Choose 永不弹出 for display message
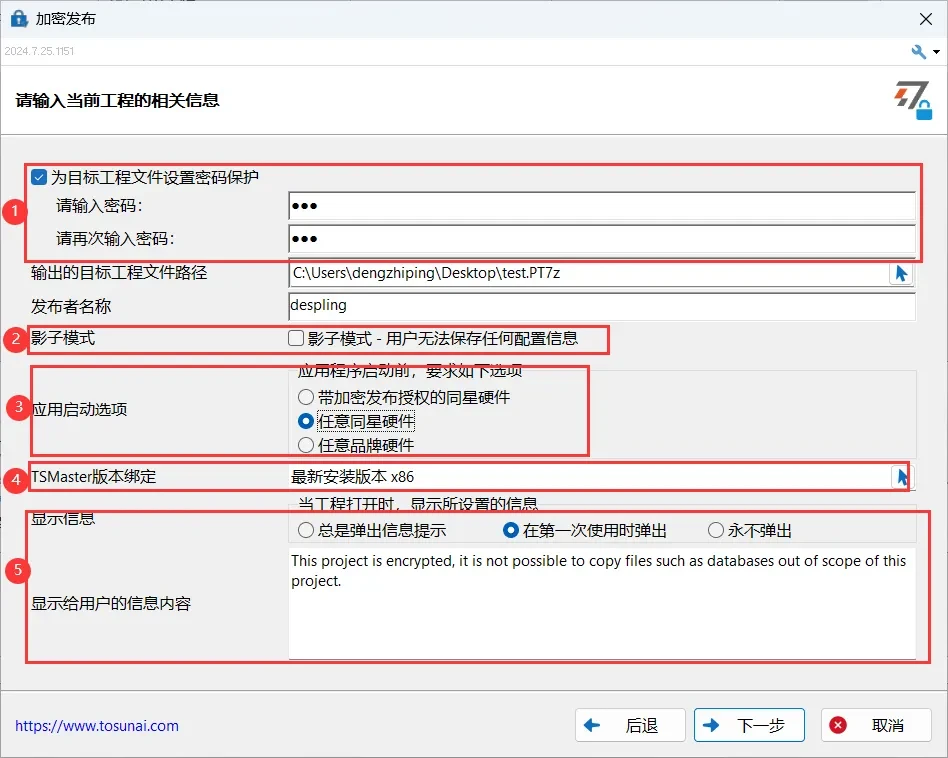 point(717,530)
